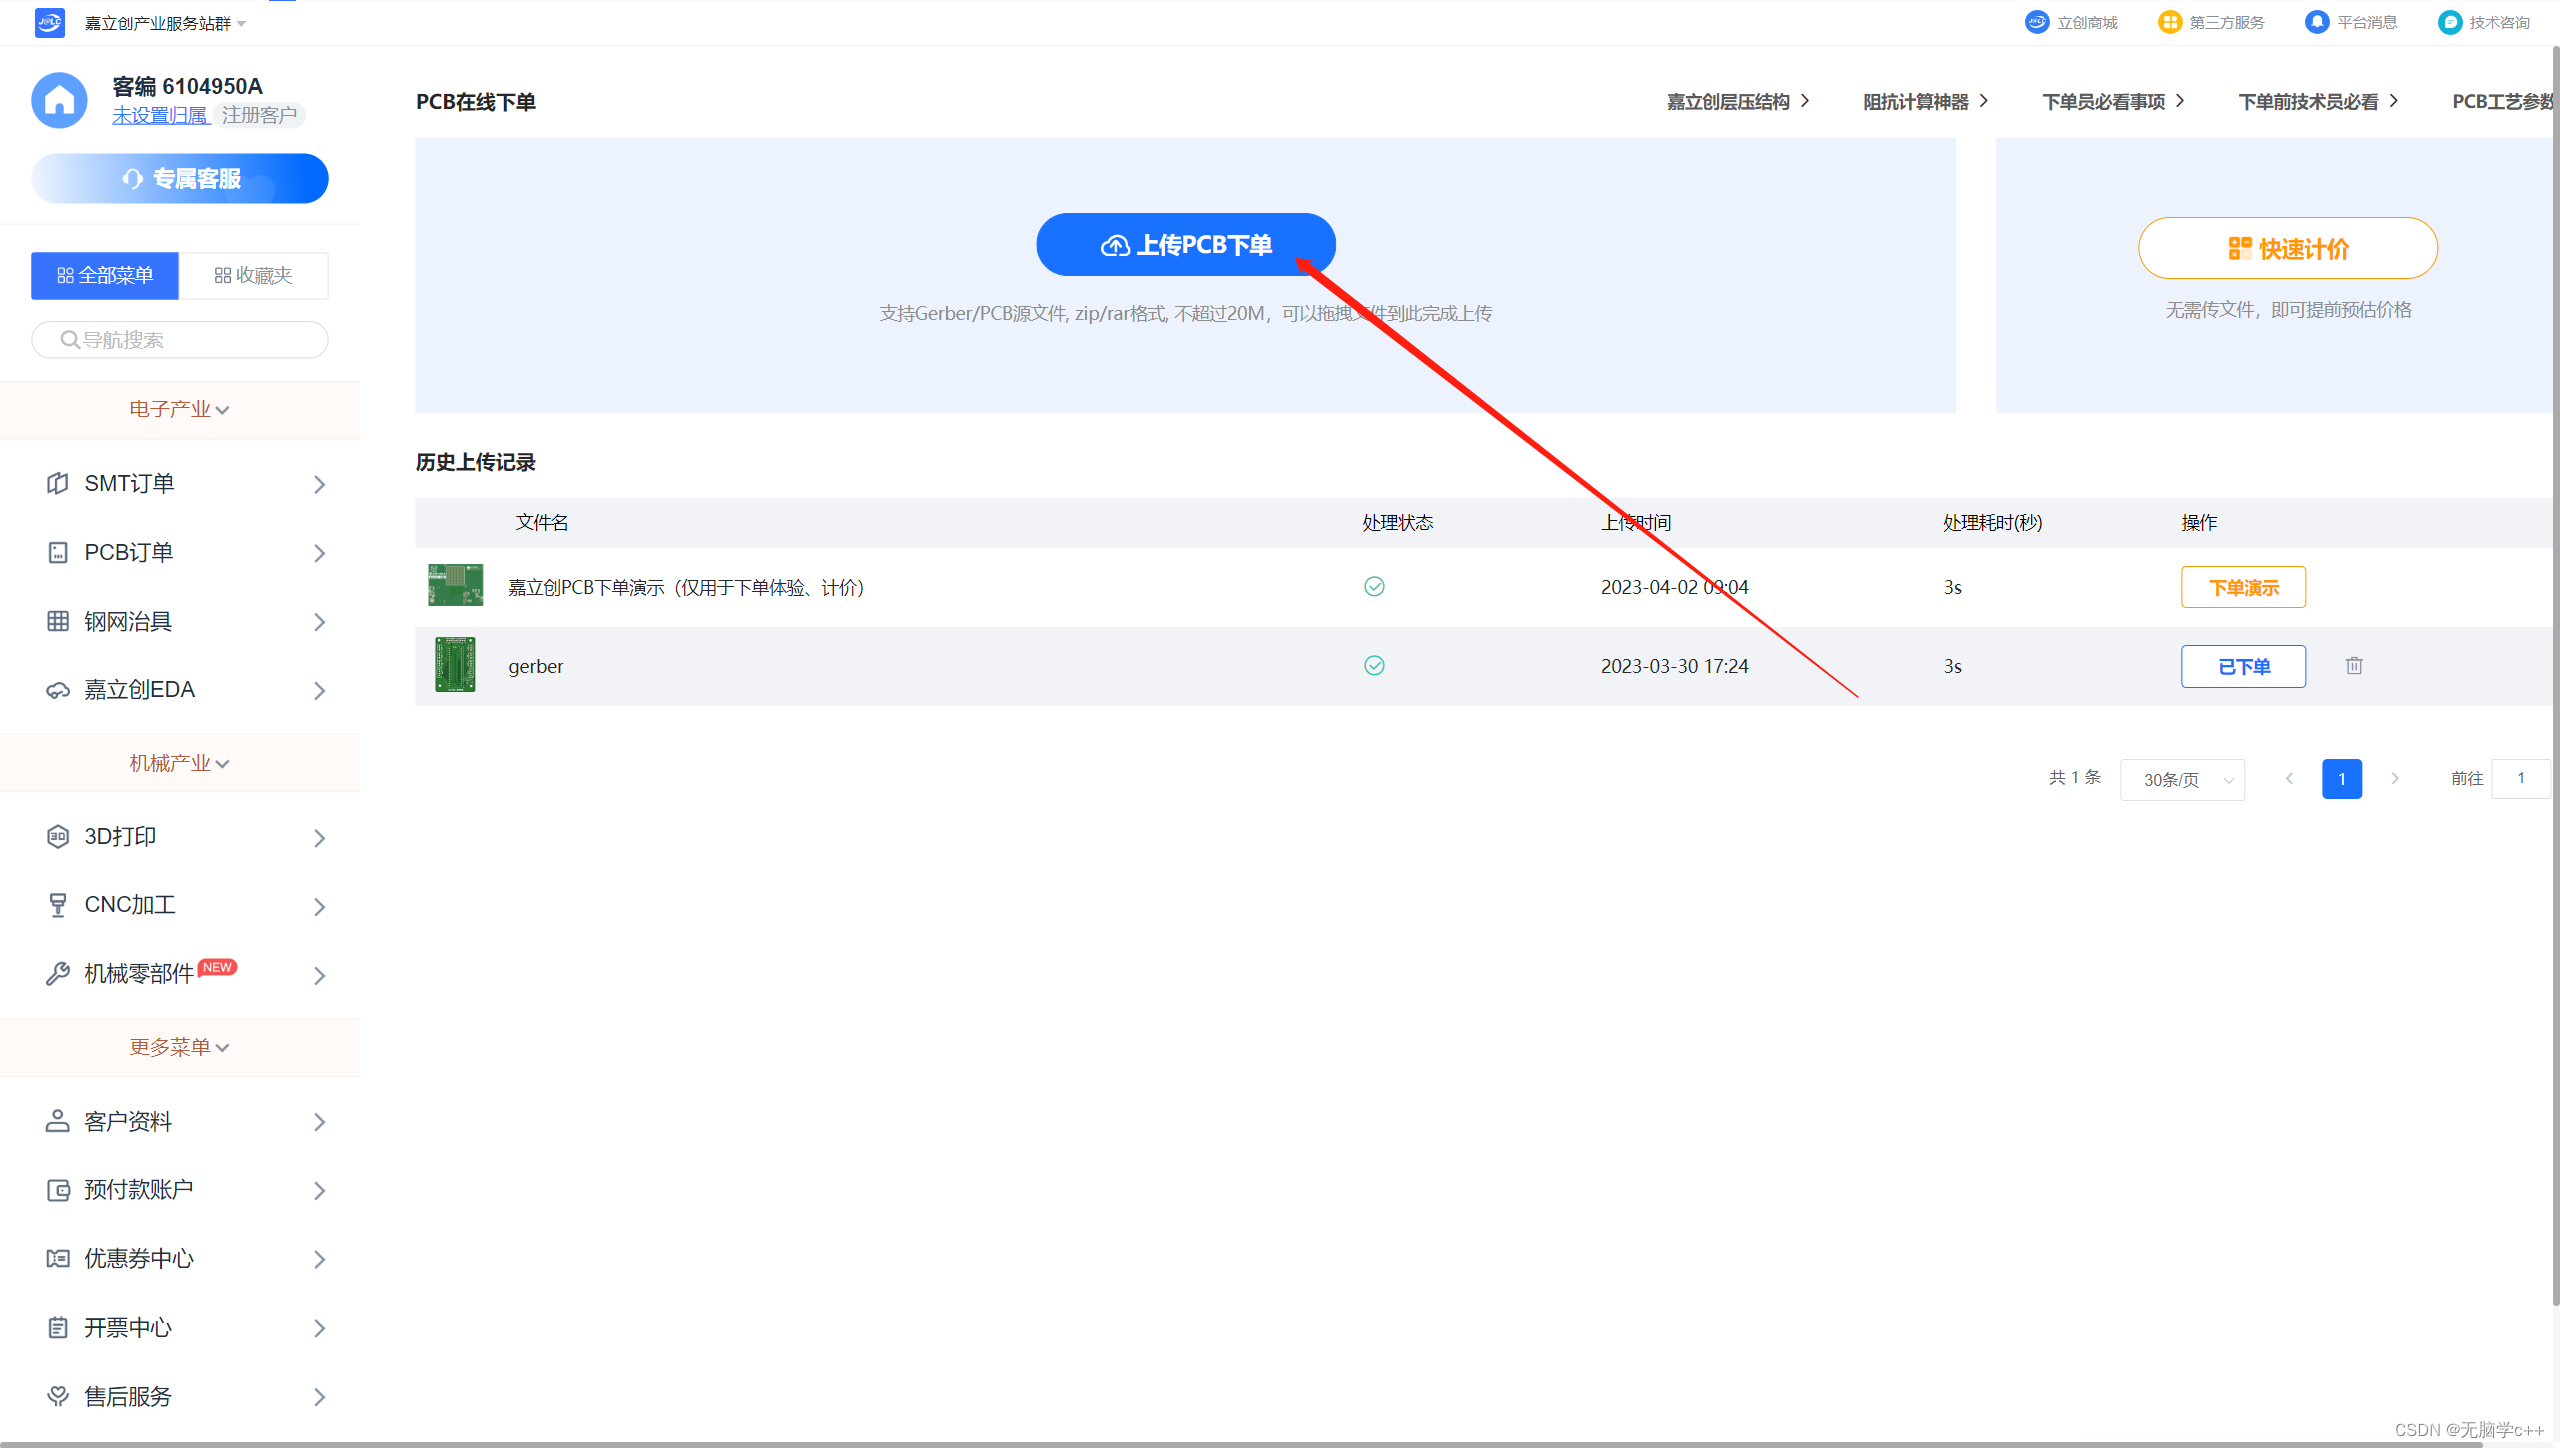2560x1448 pixels.
Task: Click the 上传PCB下单 button
Action: (x=1186, y=244)
